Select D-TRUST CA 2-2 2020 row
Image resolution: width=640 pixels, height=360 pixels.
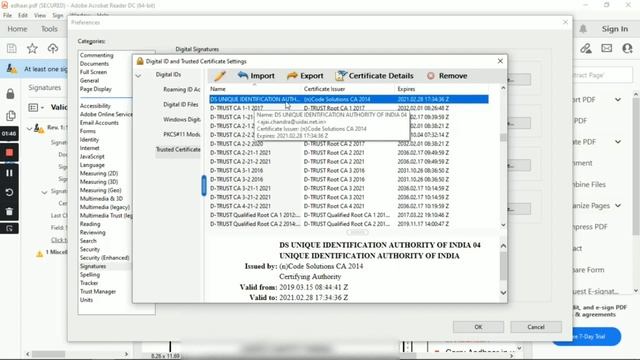pyautogui.click(x=349, y=144)
